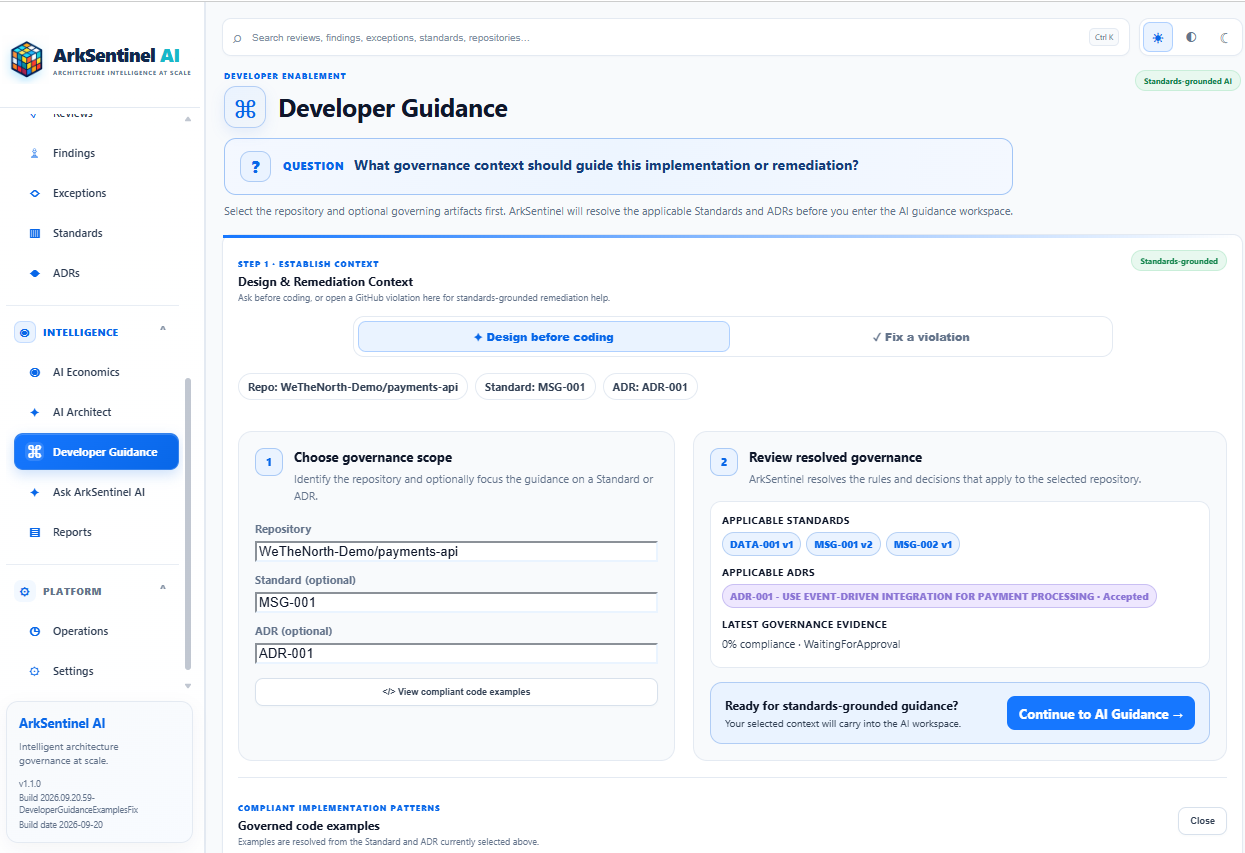1245x853 pixels.
Task: Click the AI Economics sidebar icon
Action: click(34, 372)
